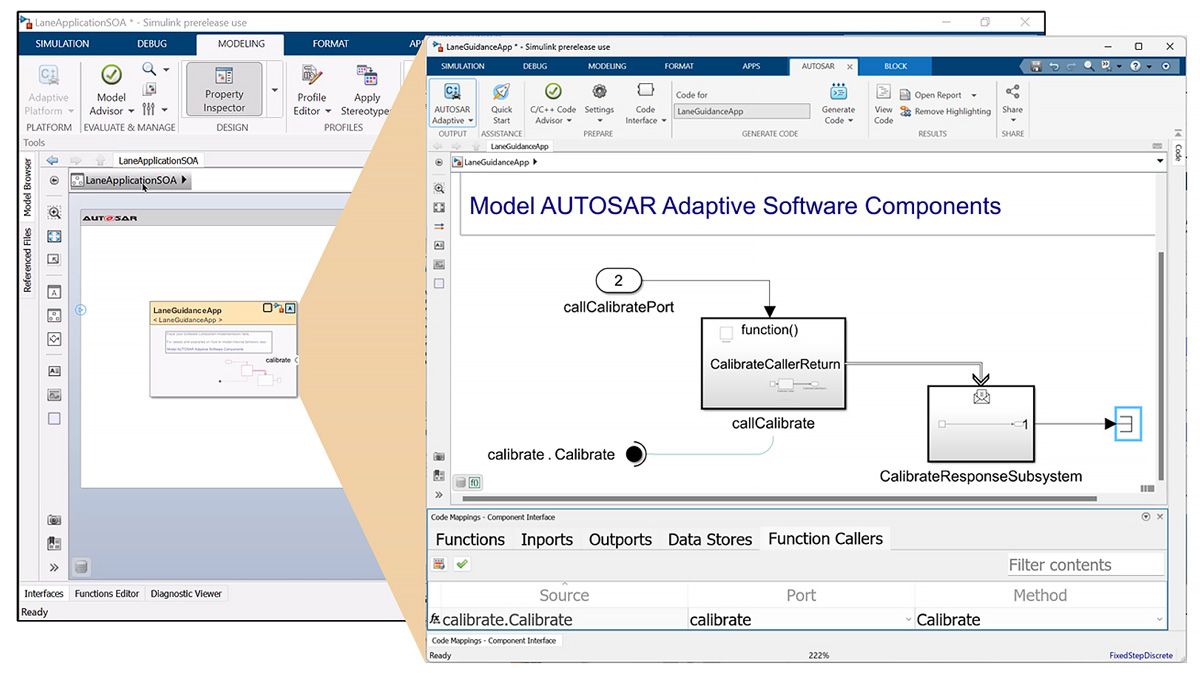Viewport: 1200px width, 673px height.
Task: Run the C/C++ Code Advisor
Action: point(551,103)
